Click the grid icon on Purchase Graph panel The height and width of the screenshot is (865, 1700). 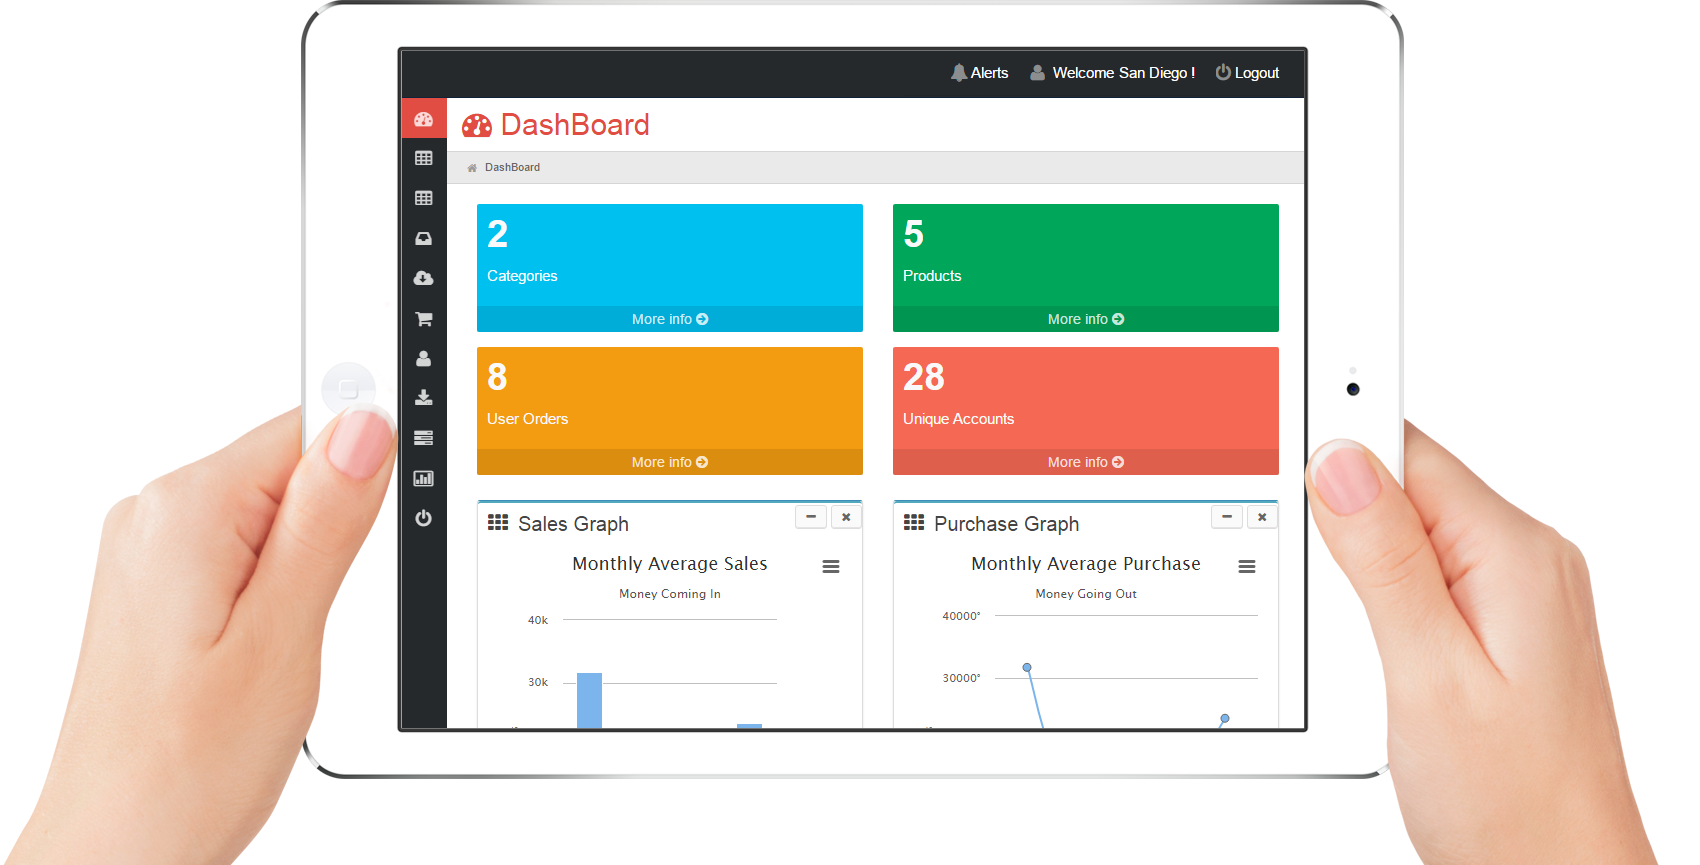click(914, 522)
